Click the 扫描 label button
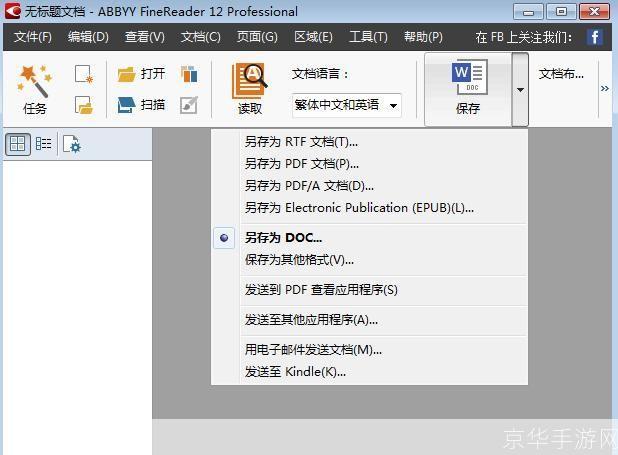 tap(153, 105)
